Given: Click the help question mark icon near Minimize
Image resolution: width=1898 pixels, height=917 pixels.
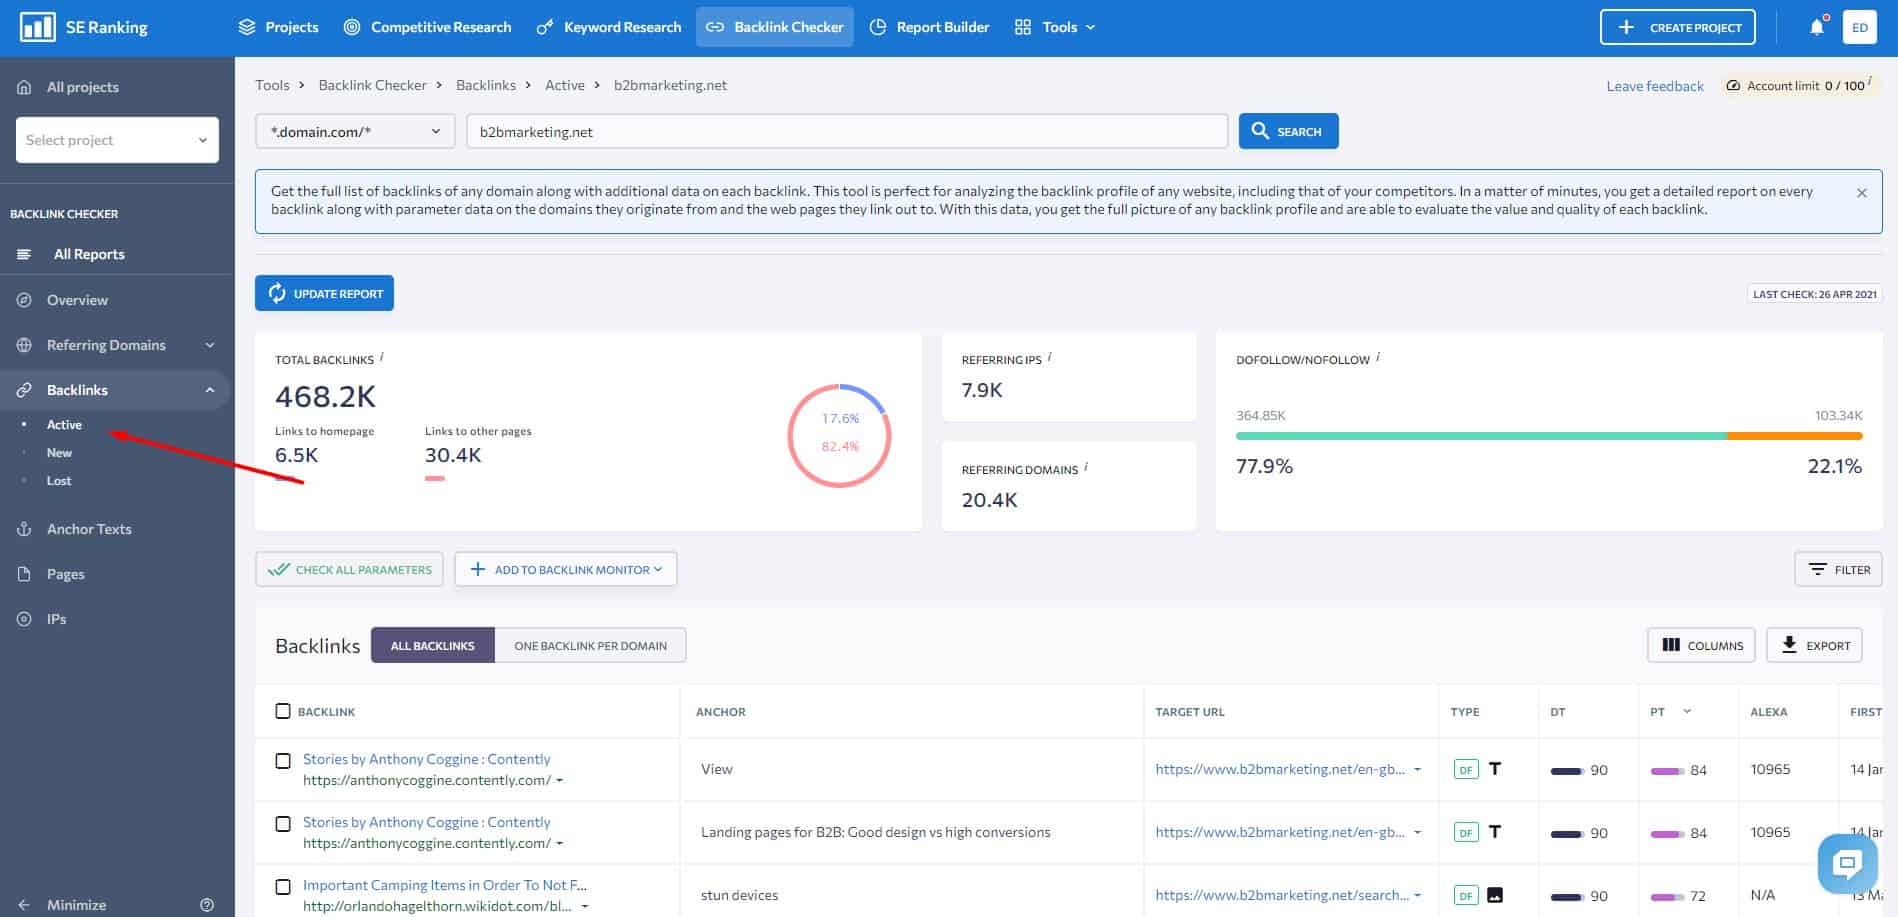Looking at the screenshot, I should pos(207,905).
